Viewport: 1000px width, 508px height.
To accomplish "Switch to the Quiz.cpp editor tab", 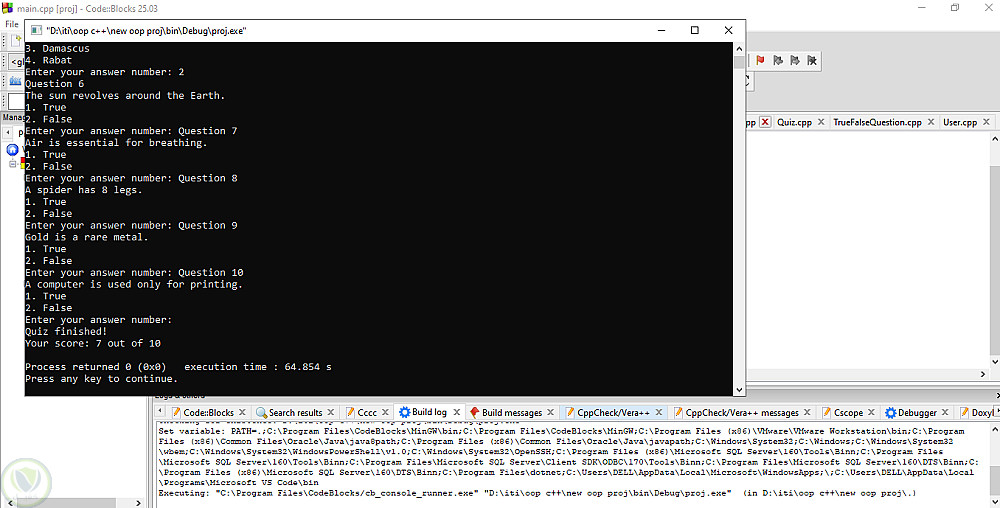I will [x=794, y=122].
